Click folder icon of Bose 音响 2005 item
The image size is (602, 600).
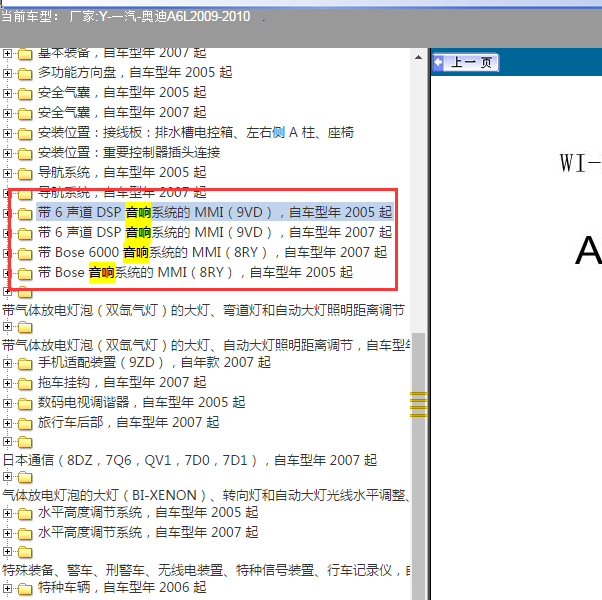25,273
